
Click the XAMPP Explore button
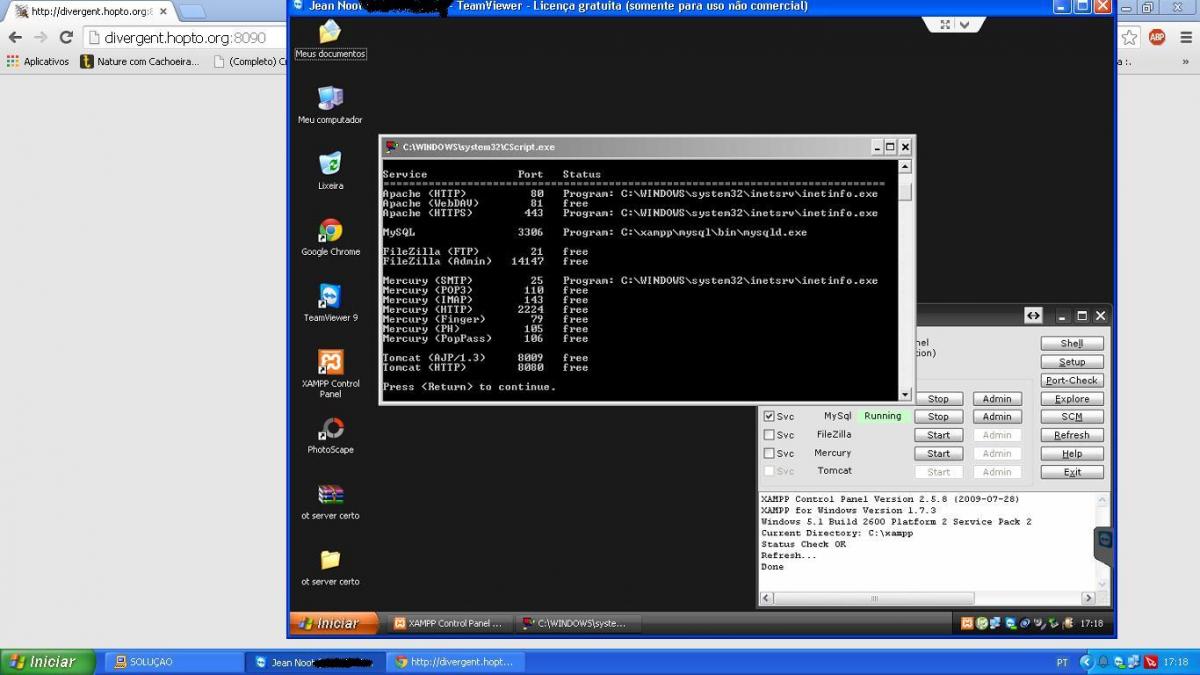coord(1072,398)
